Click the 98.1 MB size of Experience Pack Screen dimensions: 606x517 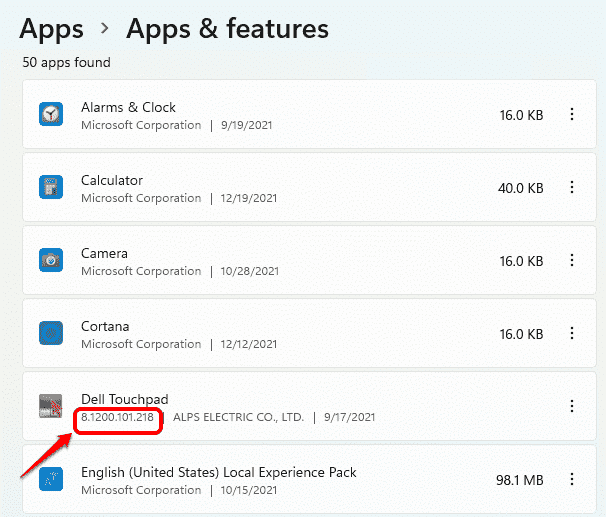click(x=520, y=480)
